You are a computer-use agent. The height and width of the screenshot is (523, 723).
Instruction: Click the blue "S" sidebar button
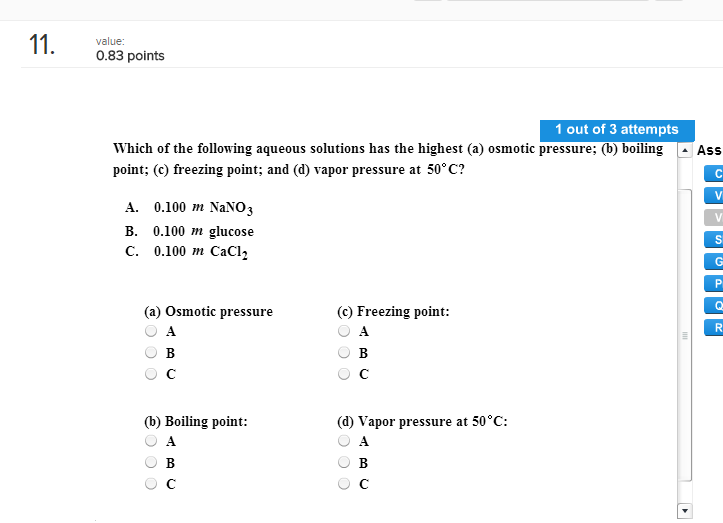pos(715,240)
